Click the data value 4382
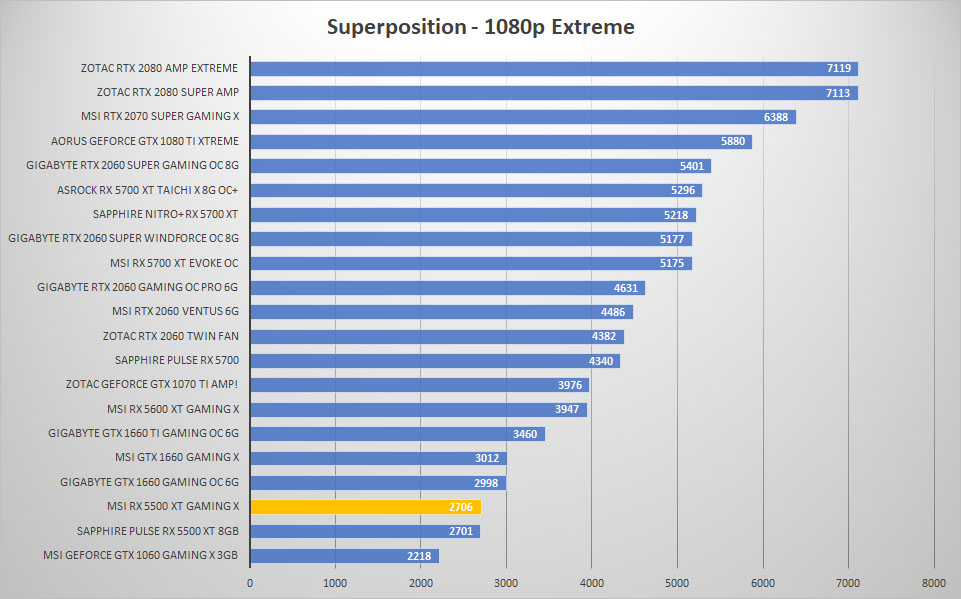 tap(604, 336)
